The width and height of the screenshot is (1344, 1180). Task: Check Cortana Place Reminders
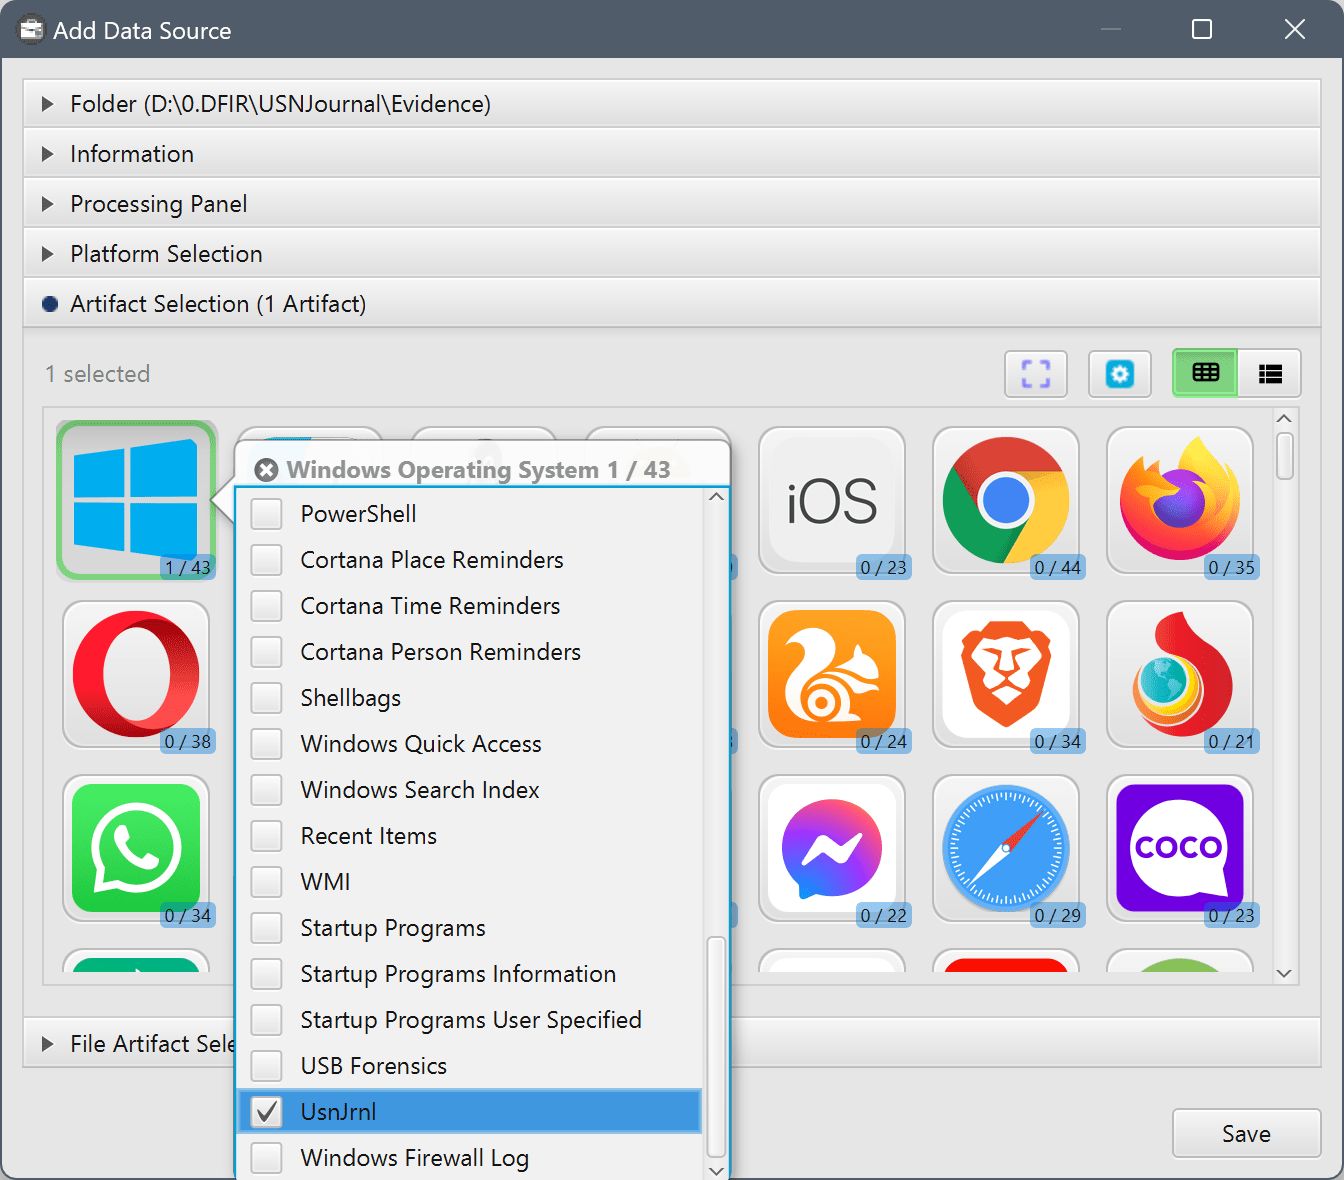click(266, 560)
